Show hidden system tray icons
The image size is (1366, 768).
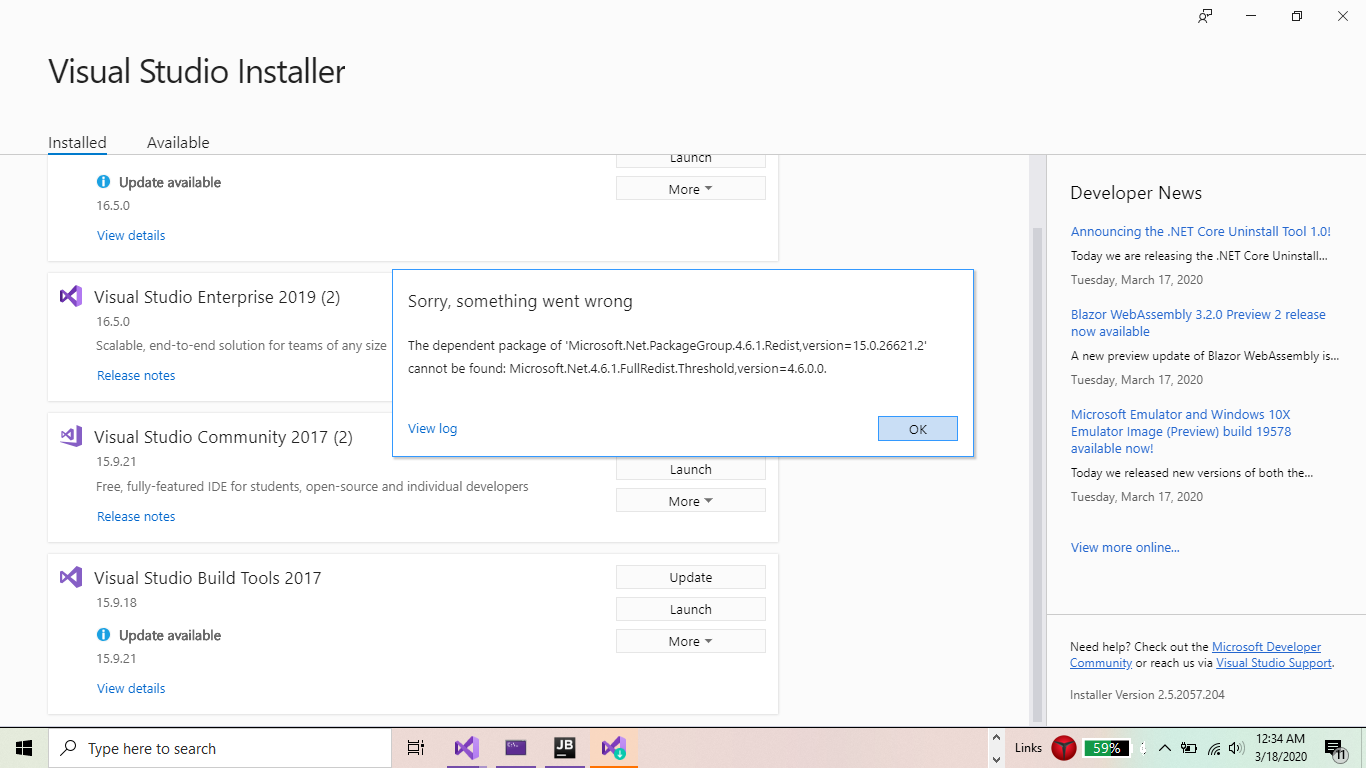click(x=1164, y=748)
